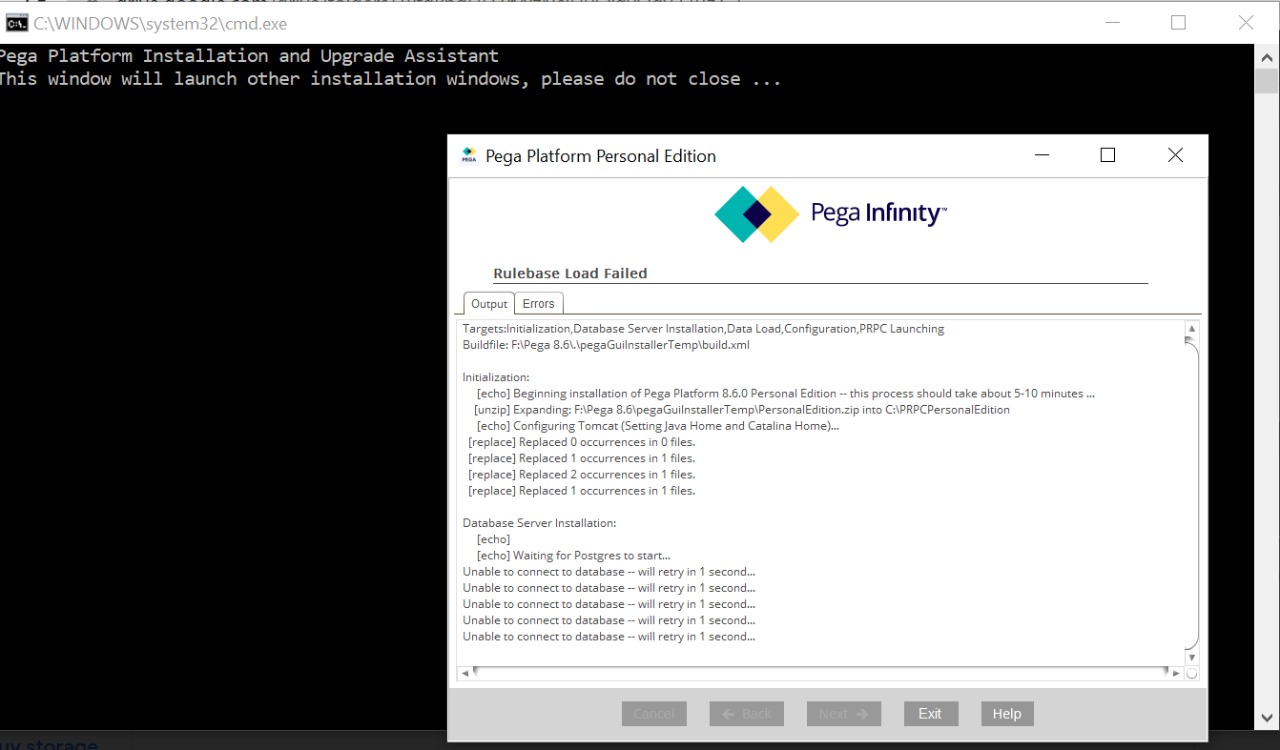Click the right arrow of the horizontal scrollbar
1280x750 pixels.
1176,672
